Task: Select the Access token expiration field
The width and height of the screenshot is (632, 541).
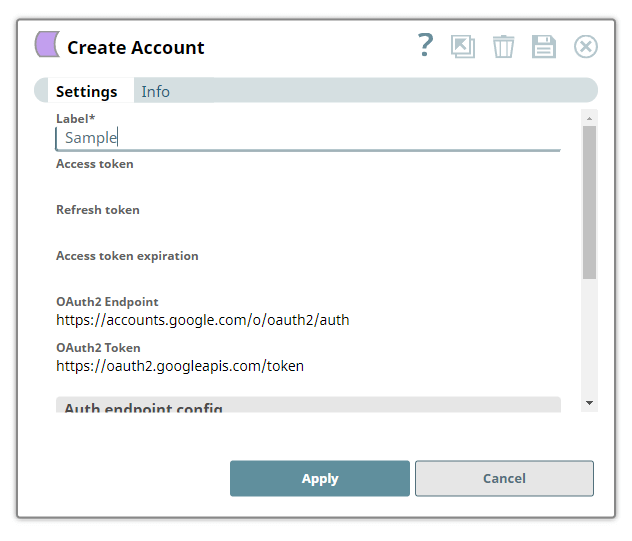Action: 307,276
